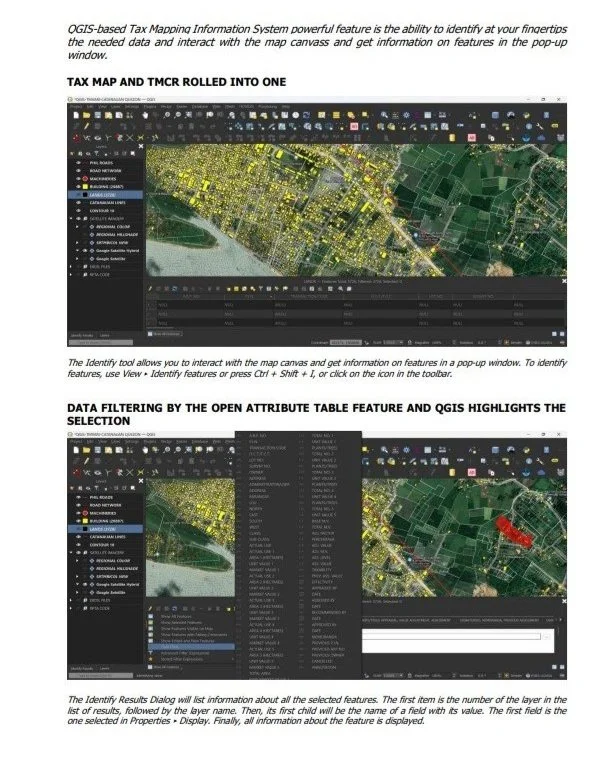Collapse SATELLITE IMAGERY group in lower screenshot
The height and width of the screenshot is (758, 607).
click(72, 553)
